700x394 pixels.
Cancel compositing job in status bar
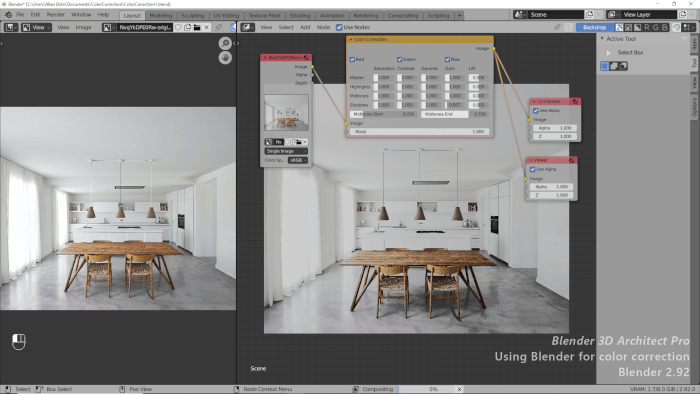coord(459,389)
